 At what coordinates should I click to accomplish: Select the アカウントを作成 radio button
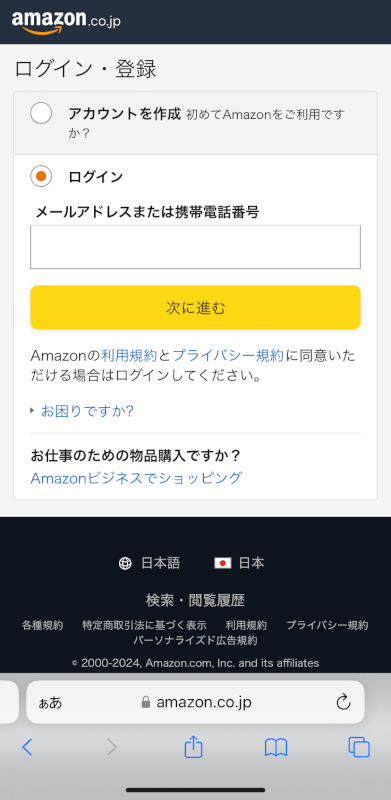pyautogui.click(x=41, y=113)
